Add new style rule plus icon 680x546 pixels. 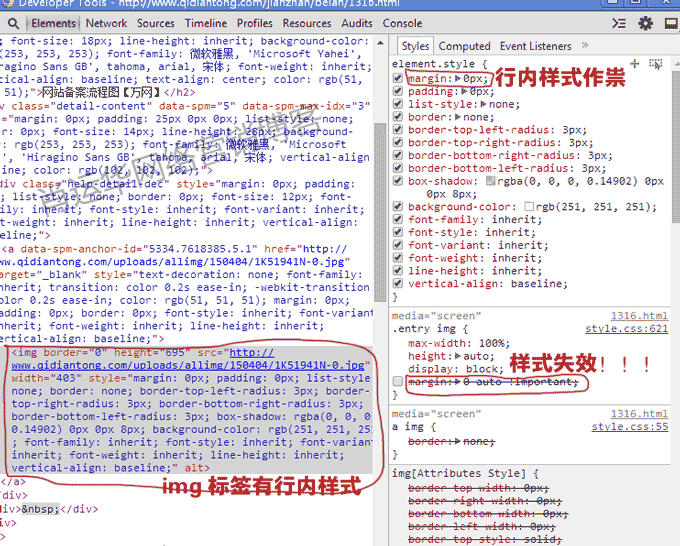(634, 64)
